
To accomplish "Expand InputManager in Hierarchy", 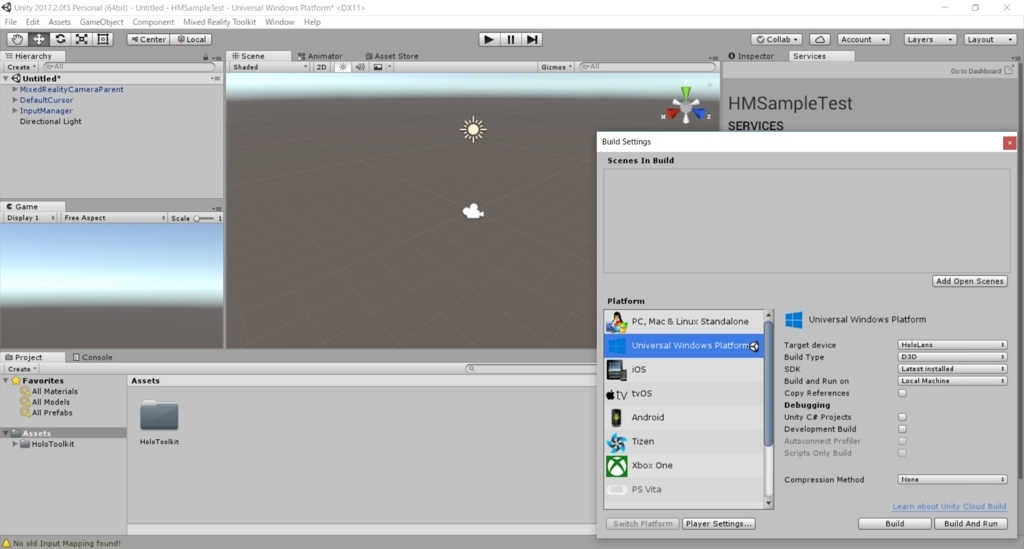I will [x=14, y=111].
